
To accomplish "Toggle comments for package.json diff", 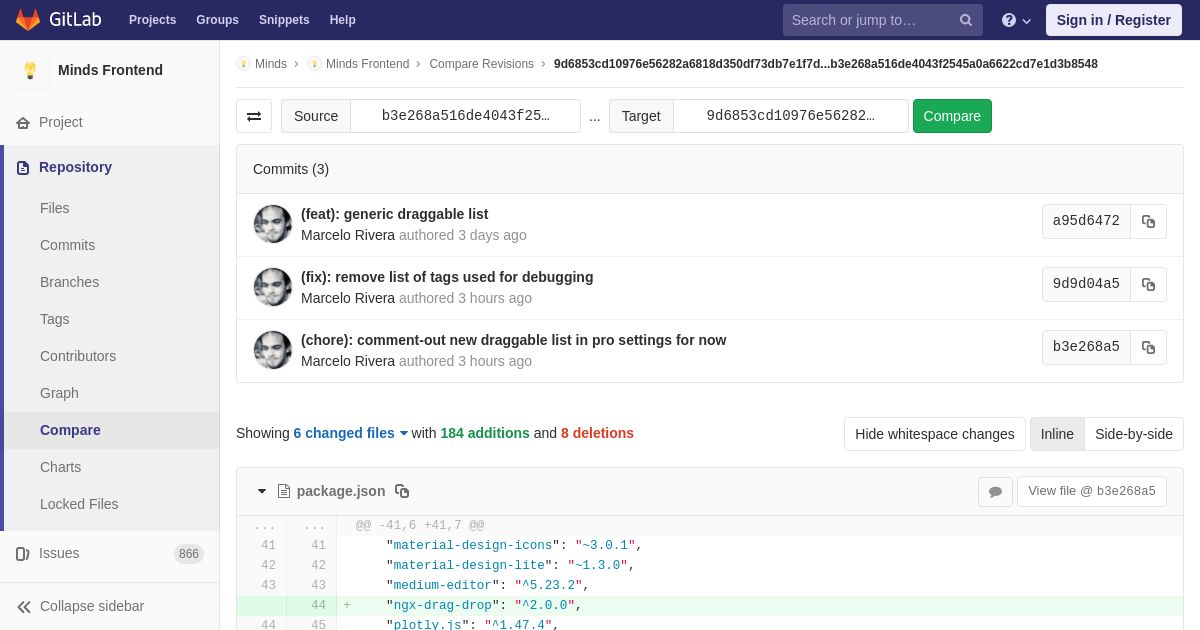I will coord(995,491).
